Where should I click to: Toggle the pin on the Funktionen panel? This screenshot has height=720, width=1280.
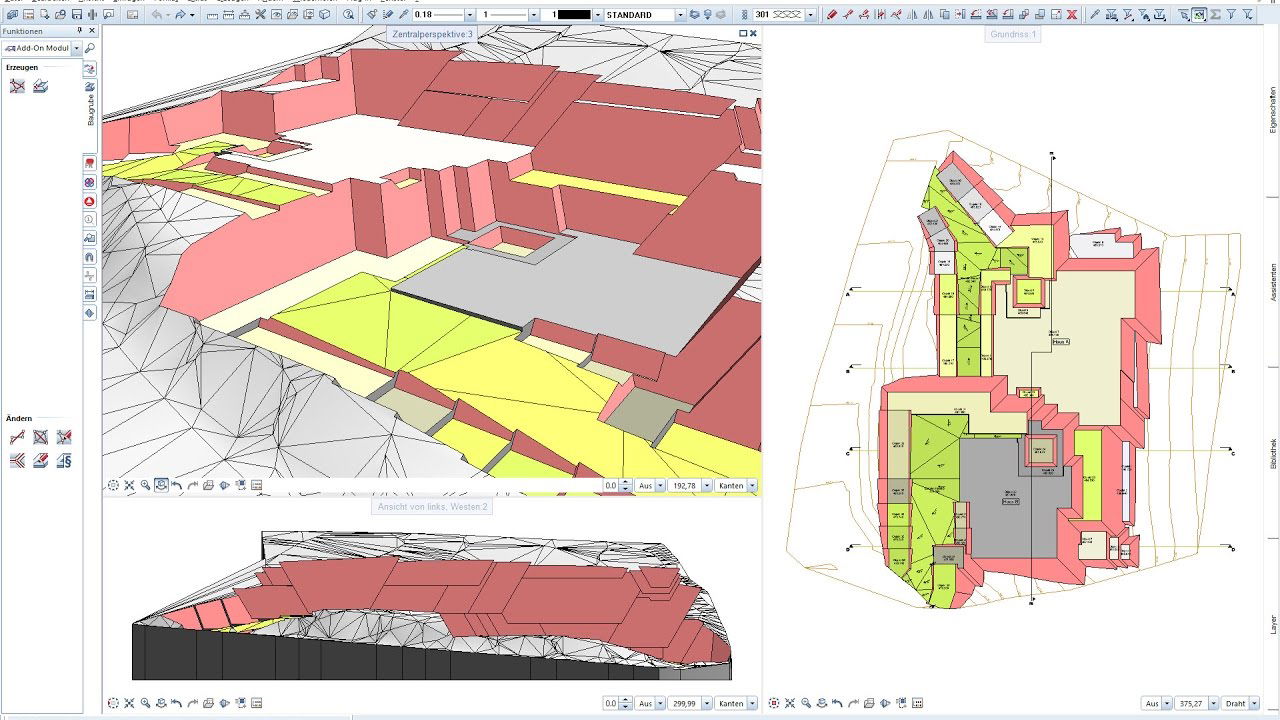tap(79, 31)
